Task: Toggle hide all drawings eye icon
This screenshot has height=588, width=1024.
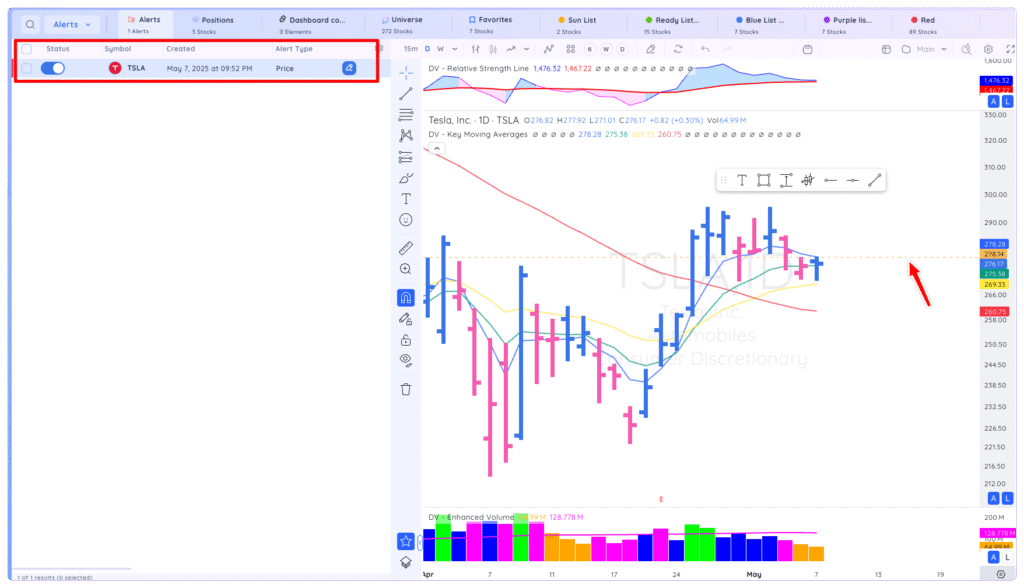Action: [406, 360]
